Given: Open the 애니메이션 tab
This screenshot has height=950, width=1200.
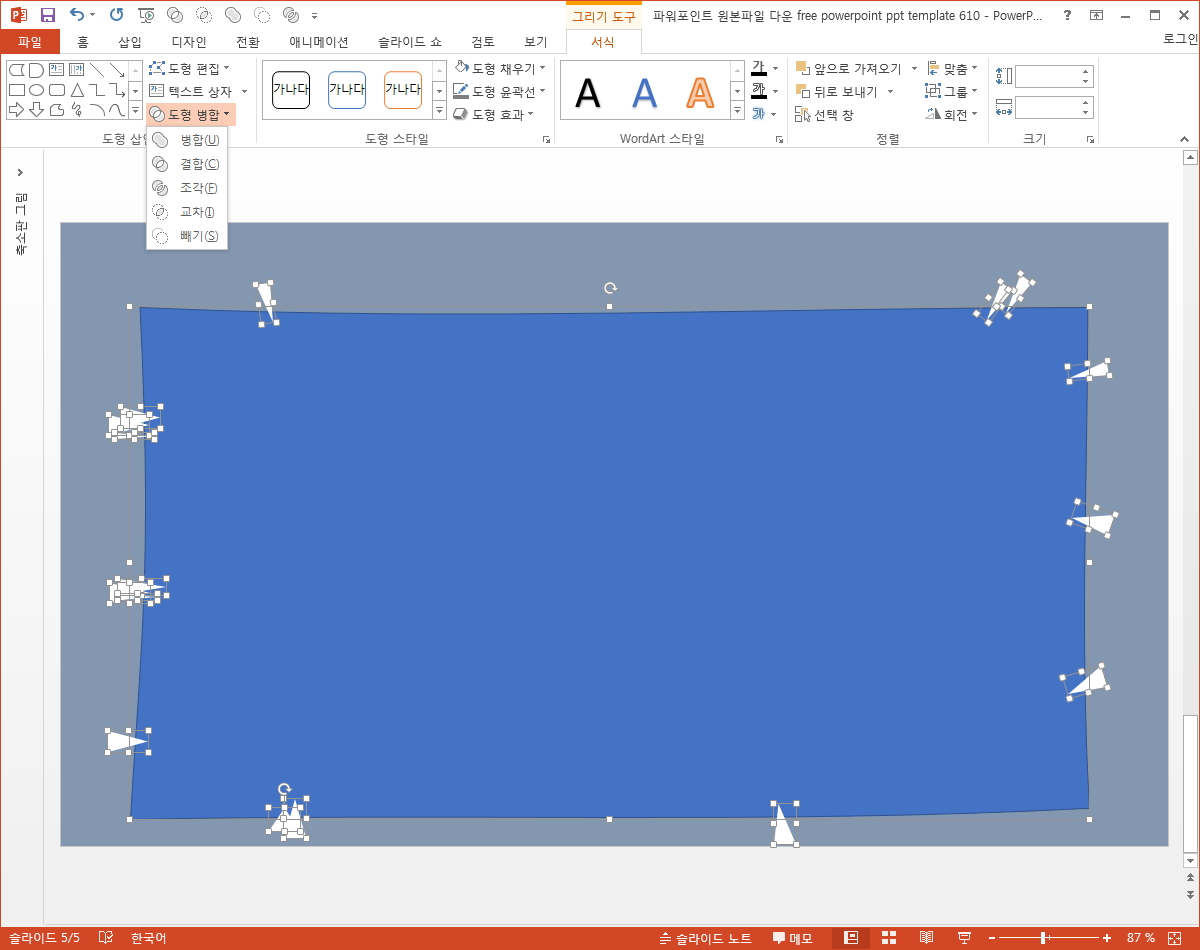Looking at the screenshot, I should (319, 42).
